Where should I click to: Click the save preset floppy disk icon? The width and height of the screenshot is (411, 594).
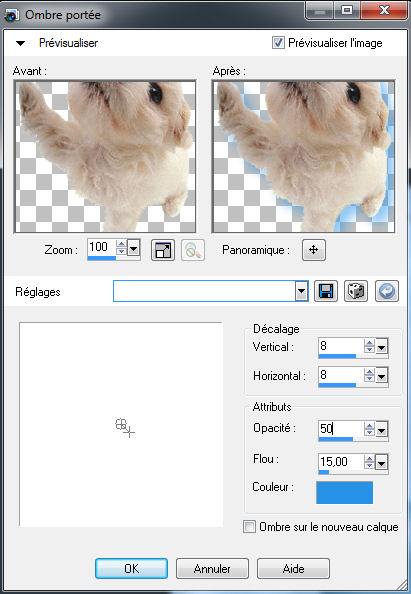[x=326, y=291]
